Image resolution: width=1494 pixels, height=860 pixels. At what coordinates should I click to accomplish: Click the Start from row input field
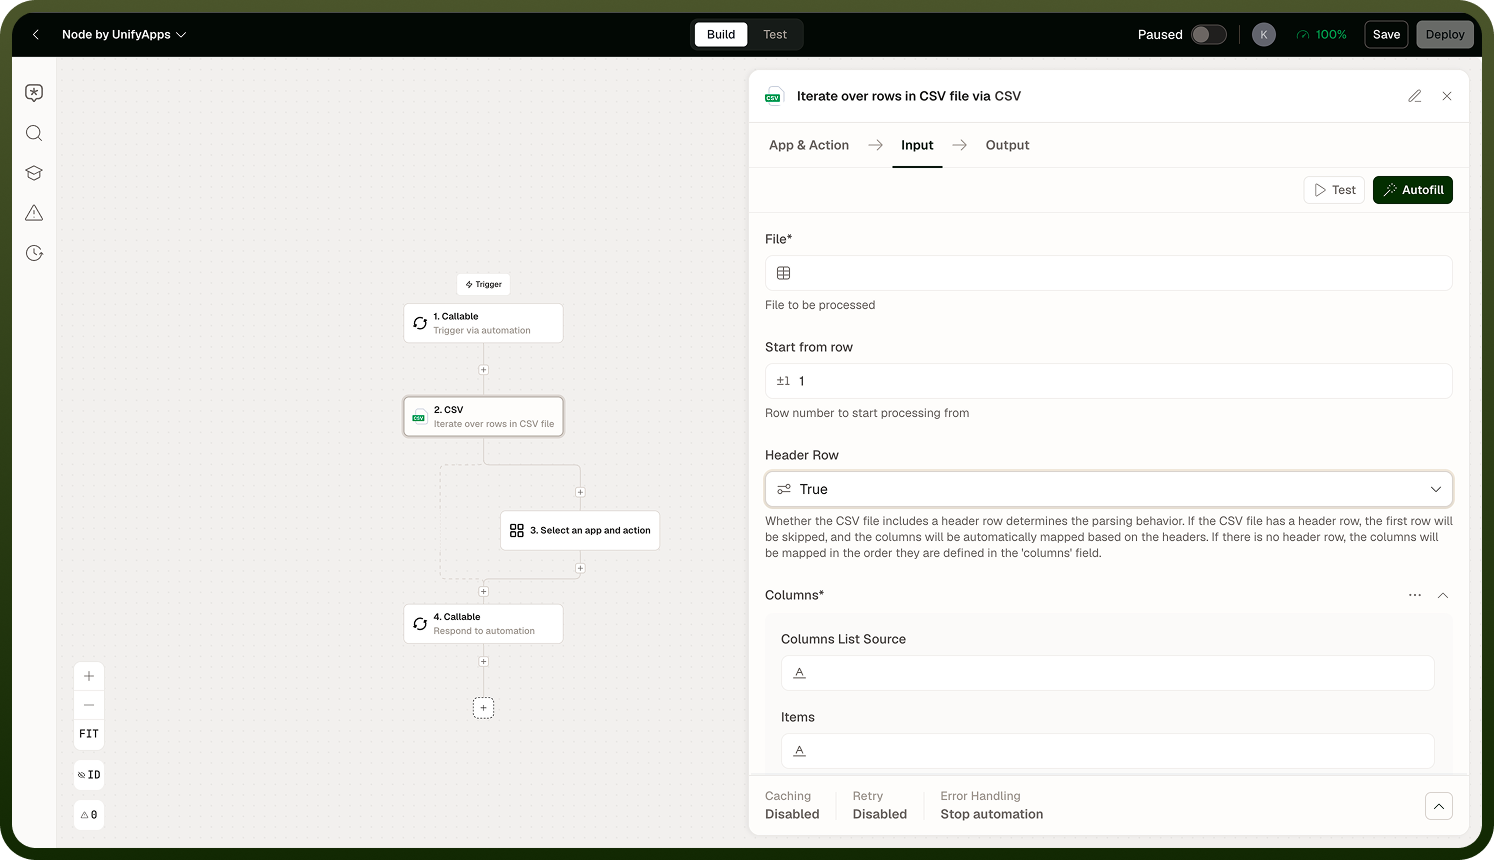1108,381
